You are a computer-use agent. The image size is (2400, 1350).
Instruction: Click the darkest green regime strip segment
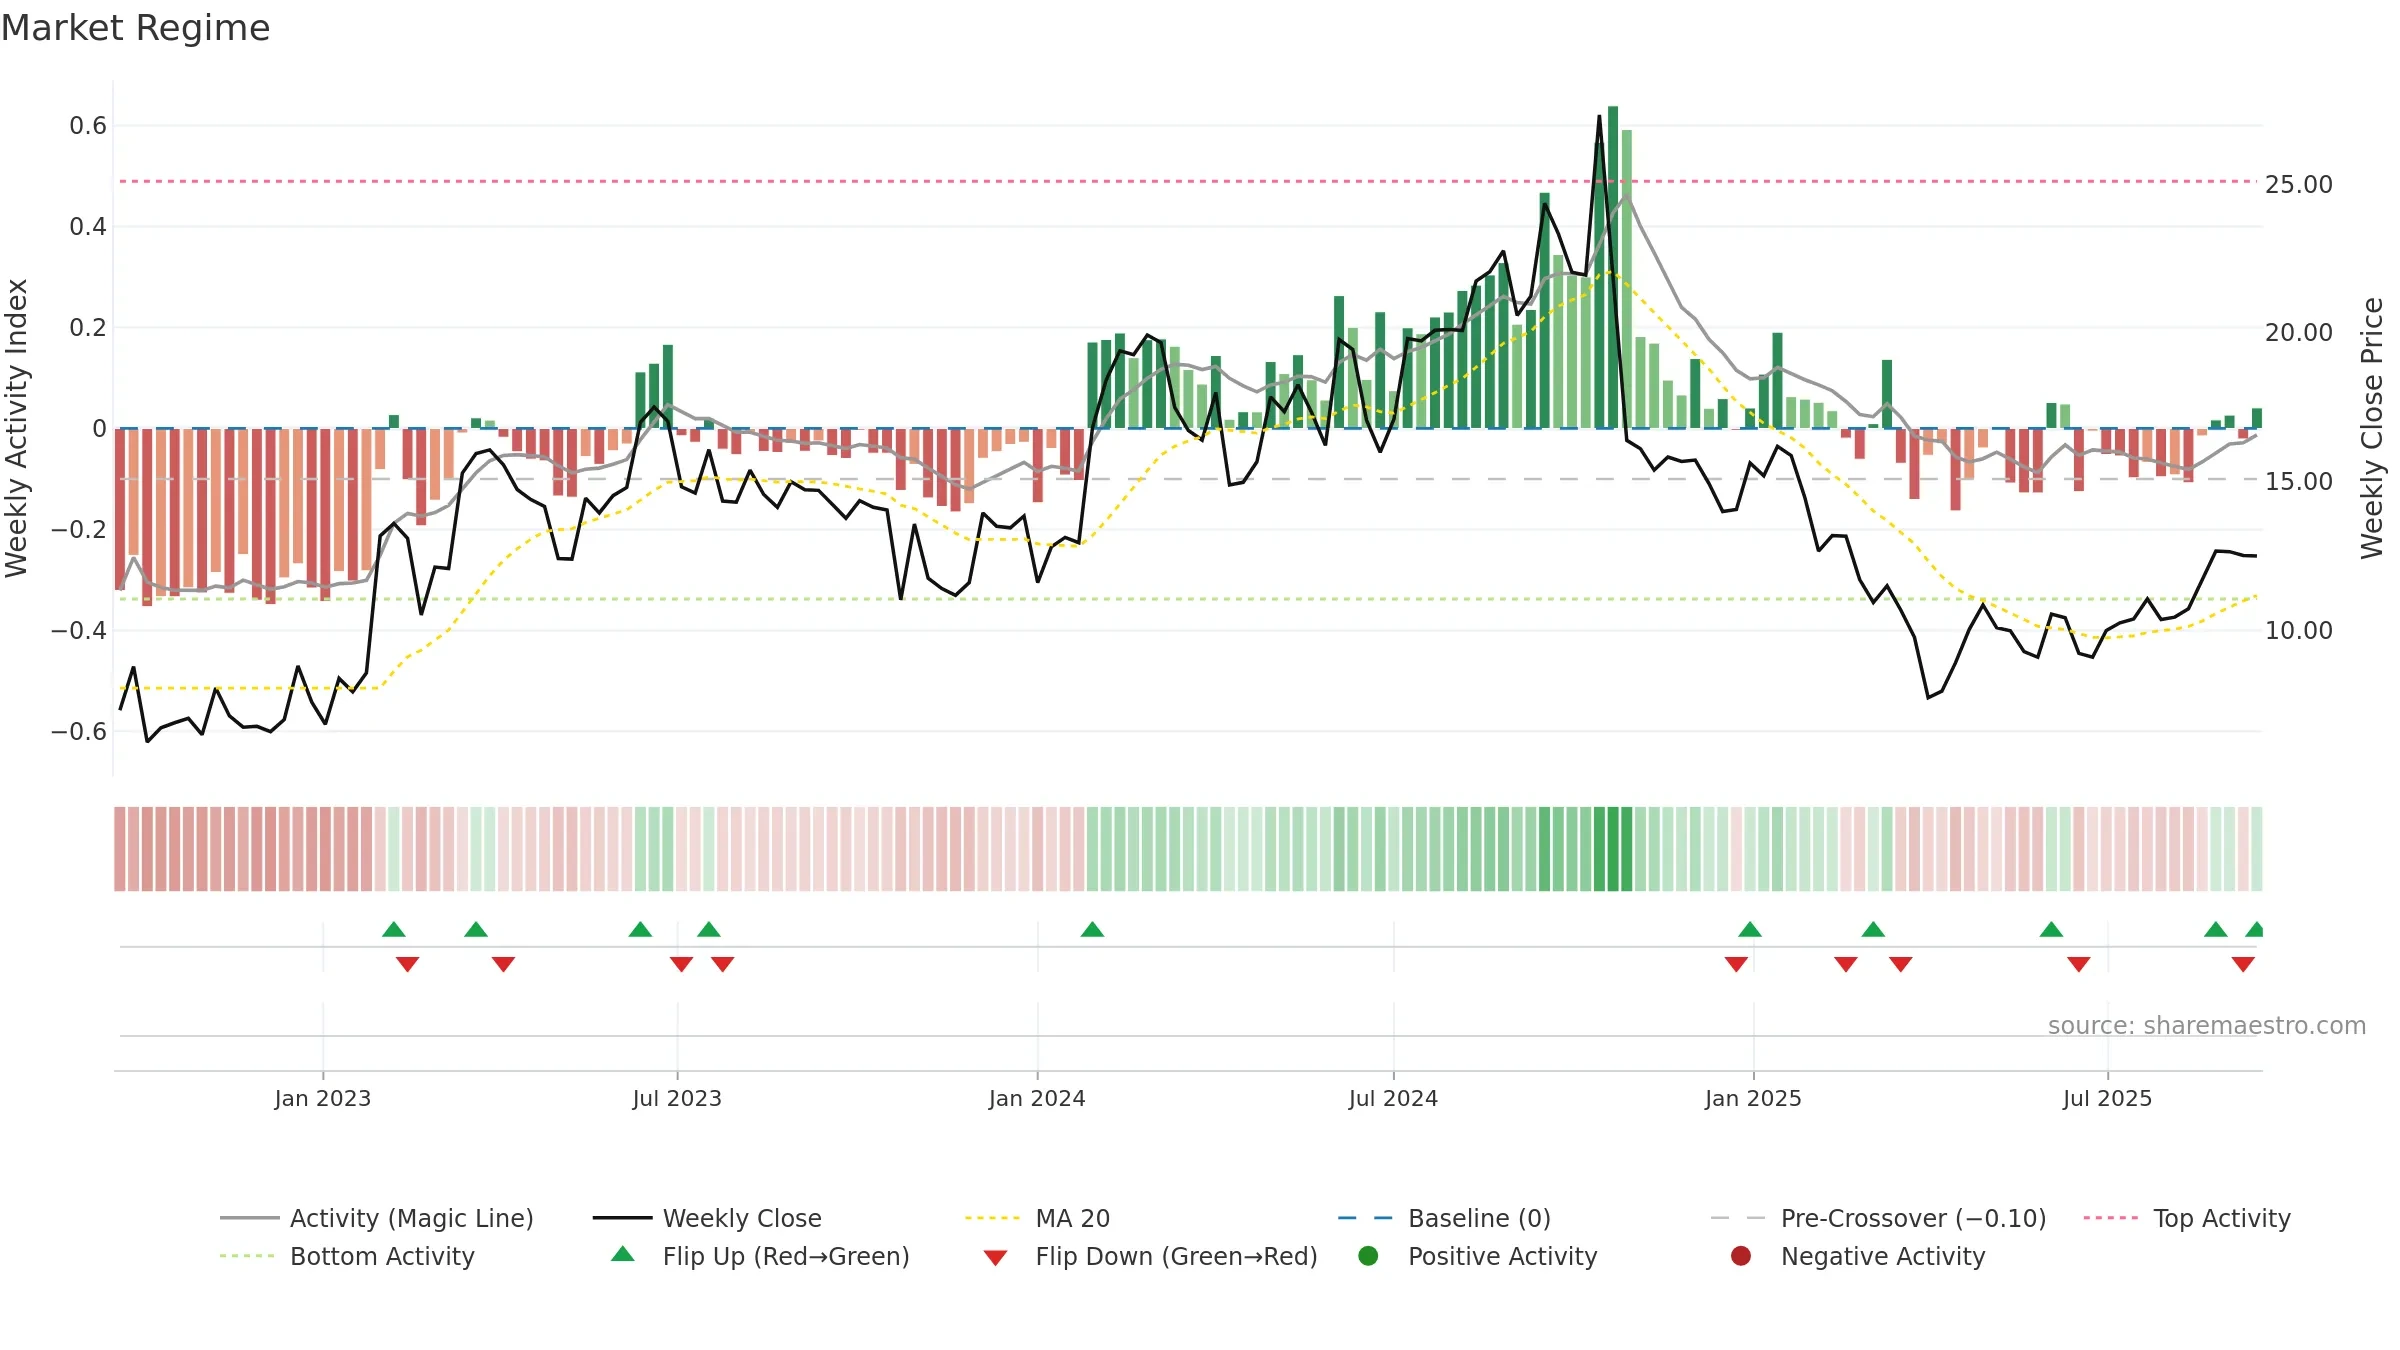pos(1613,848)
